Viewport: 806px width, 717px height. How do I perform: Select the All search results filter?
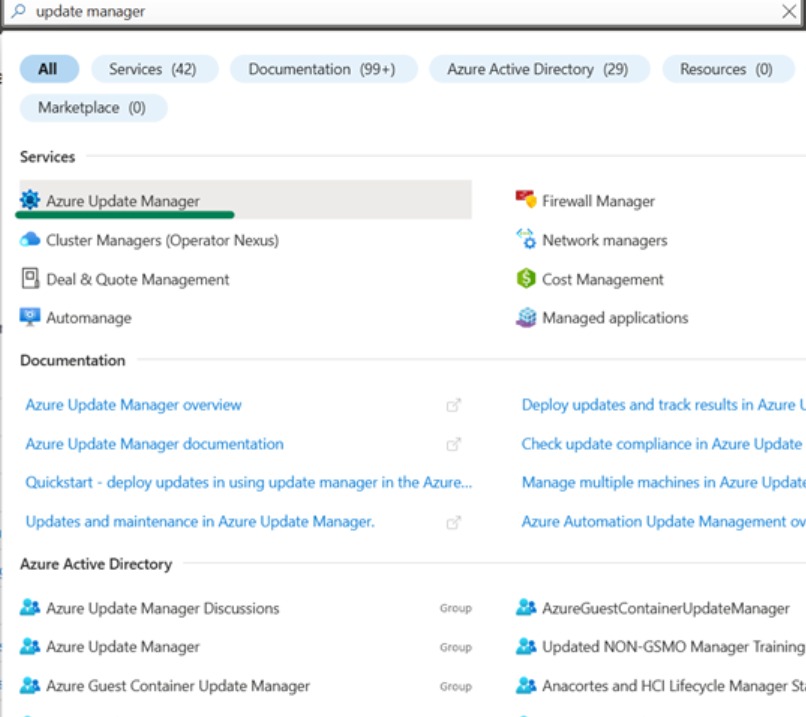point(48,68)
